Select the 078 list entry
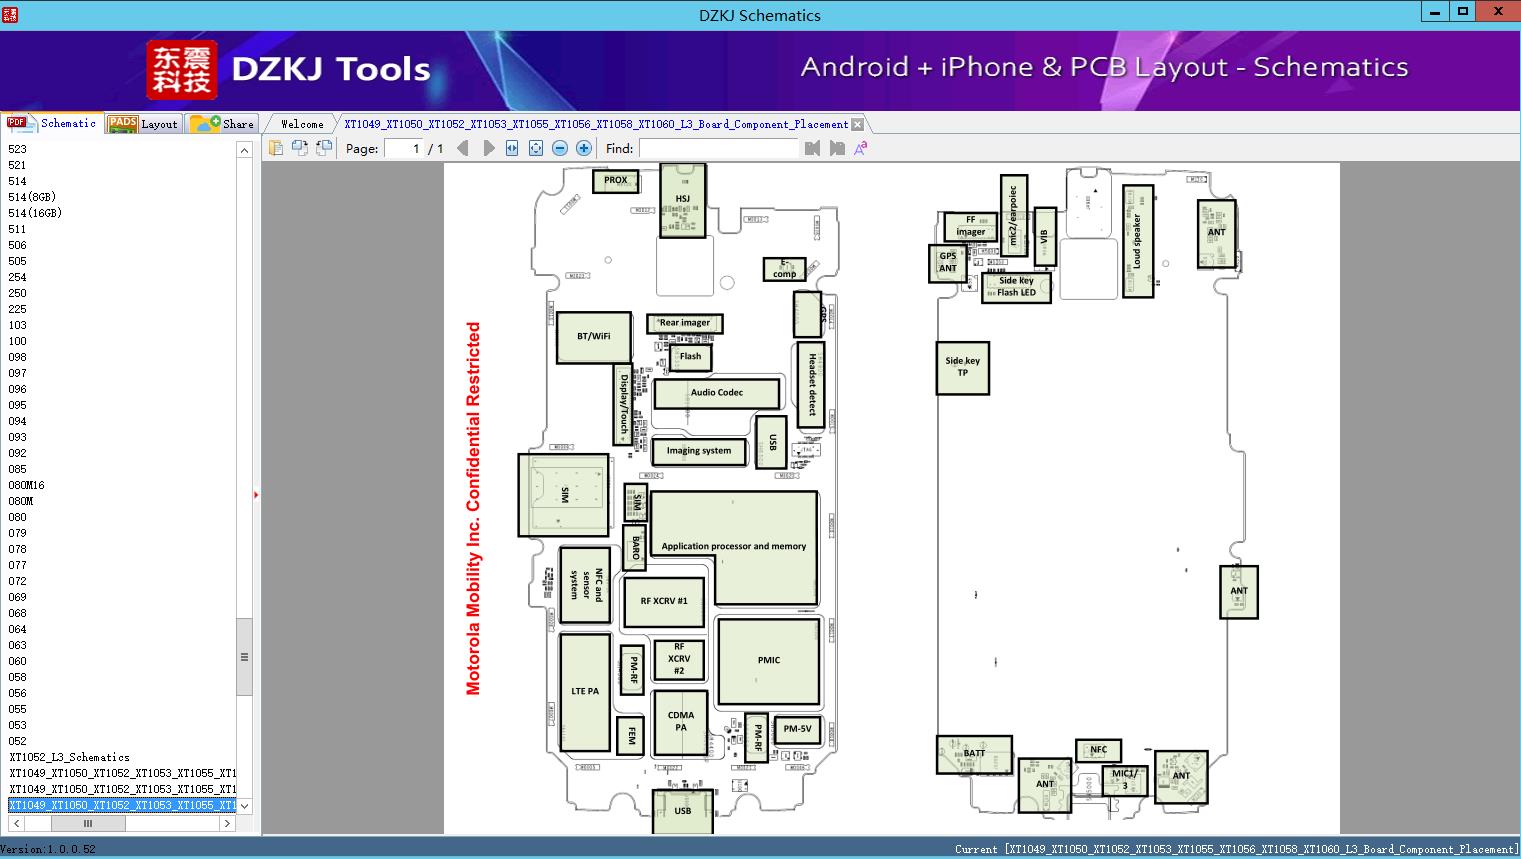Viewport: 1521px width, 859px height. click(17, 549)
